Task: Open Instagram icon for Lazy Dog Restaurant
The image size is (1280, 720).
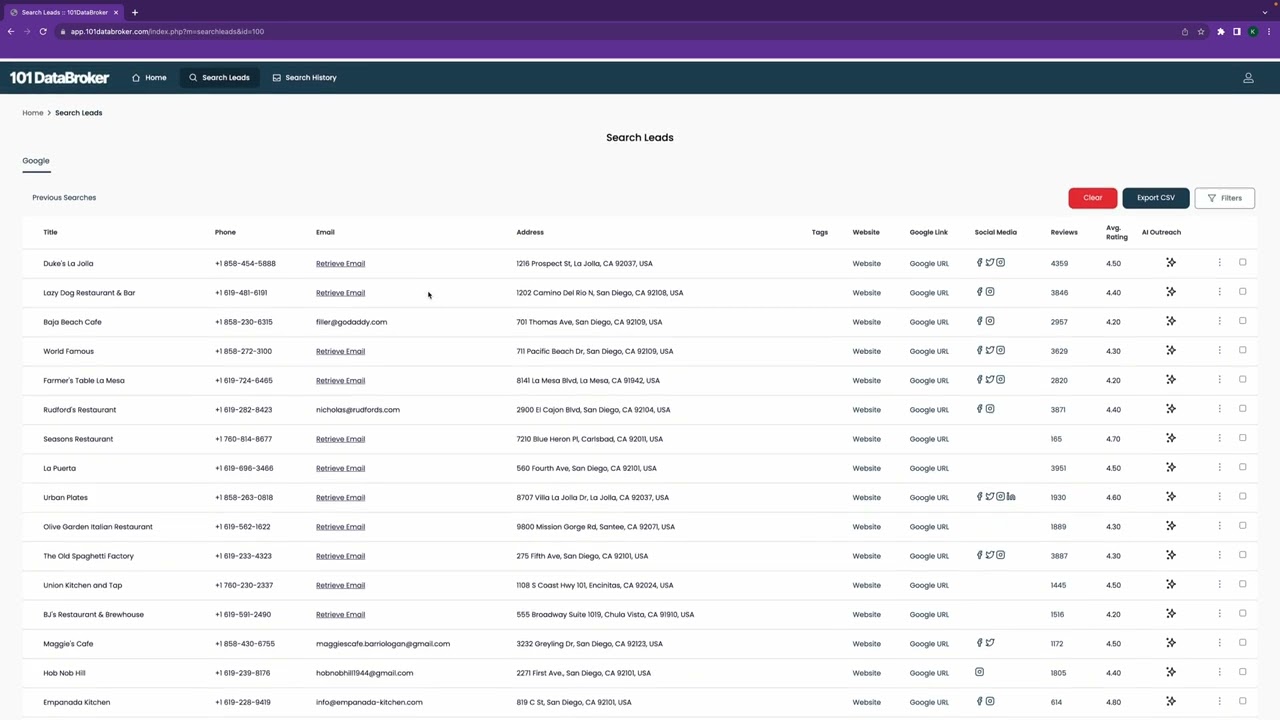Action: click(x=990, y=292)
